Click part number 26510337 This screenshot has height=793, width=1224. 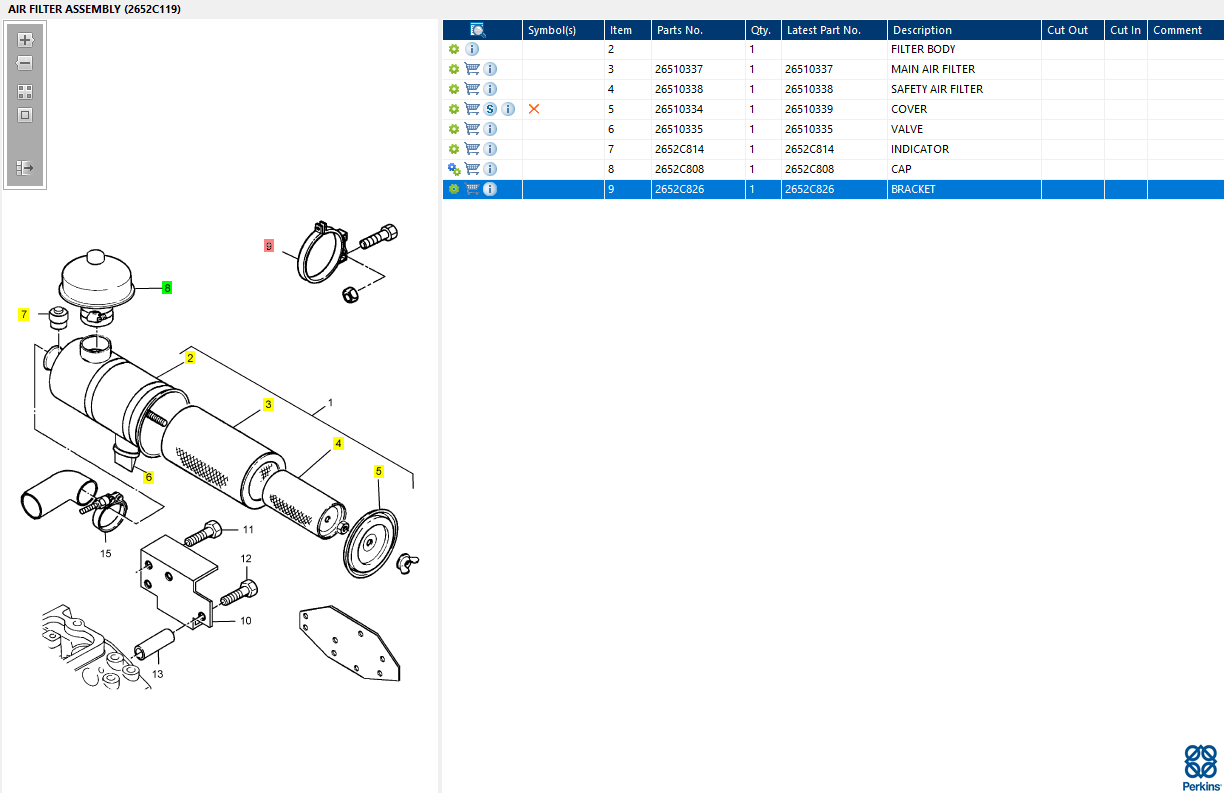(x=679, y=69)
